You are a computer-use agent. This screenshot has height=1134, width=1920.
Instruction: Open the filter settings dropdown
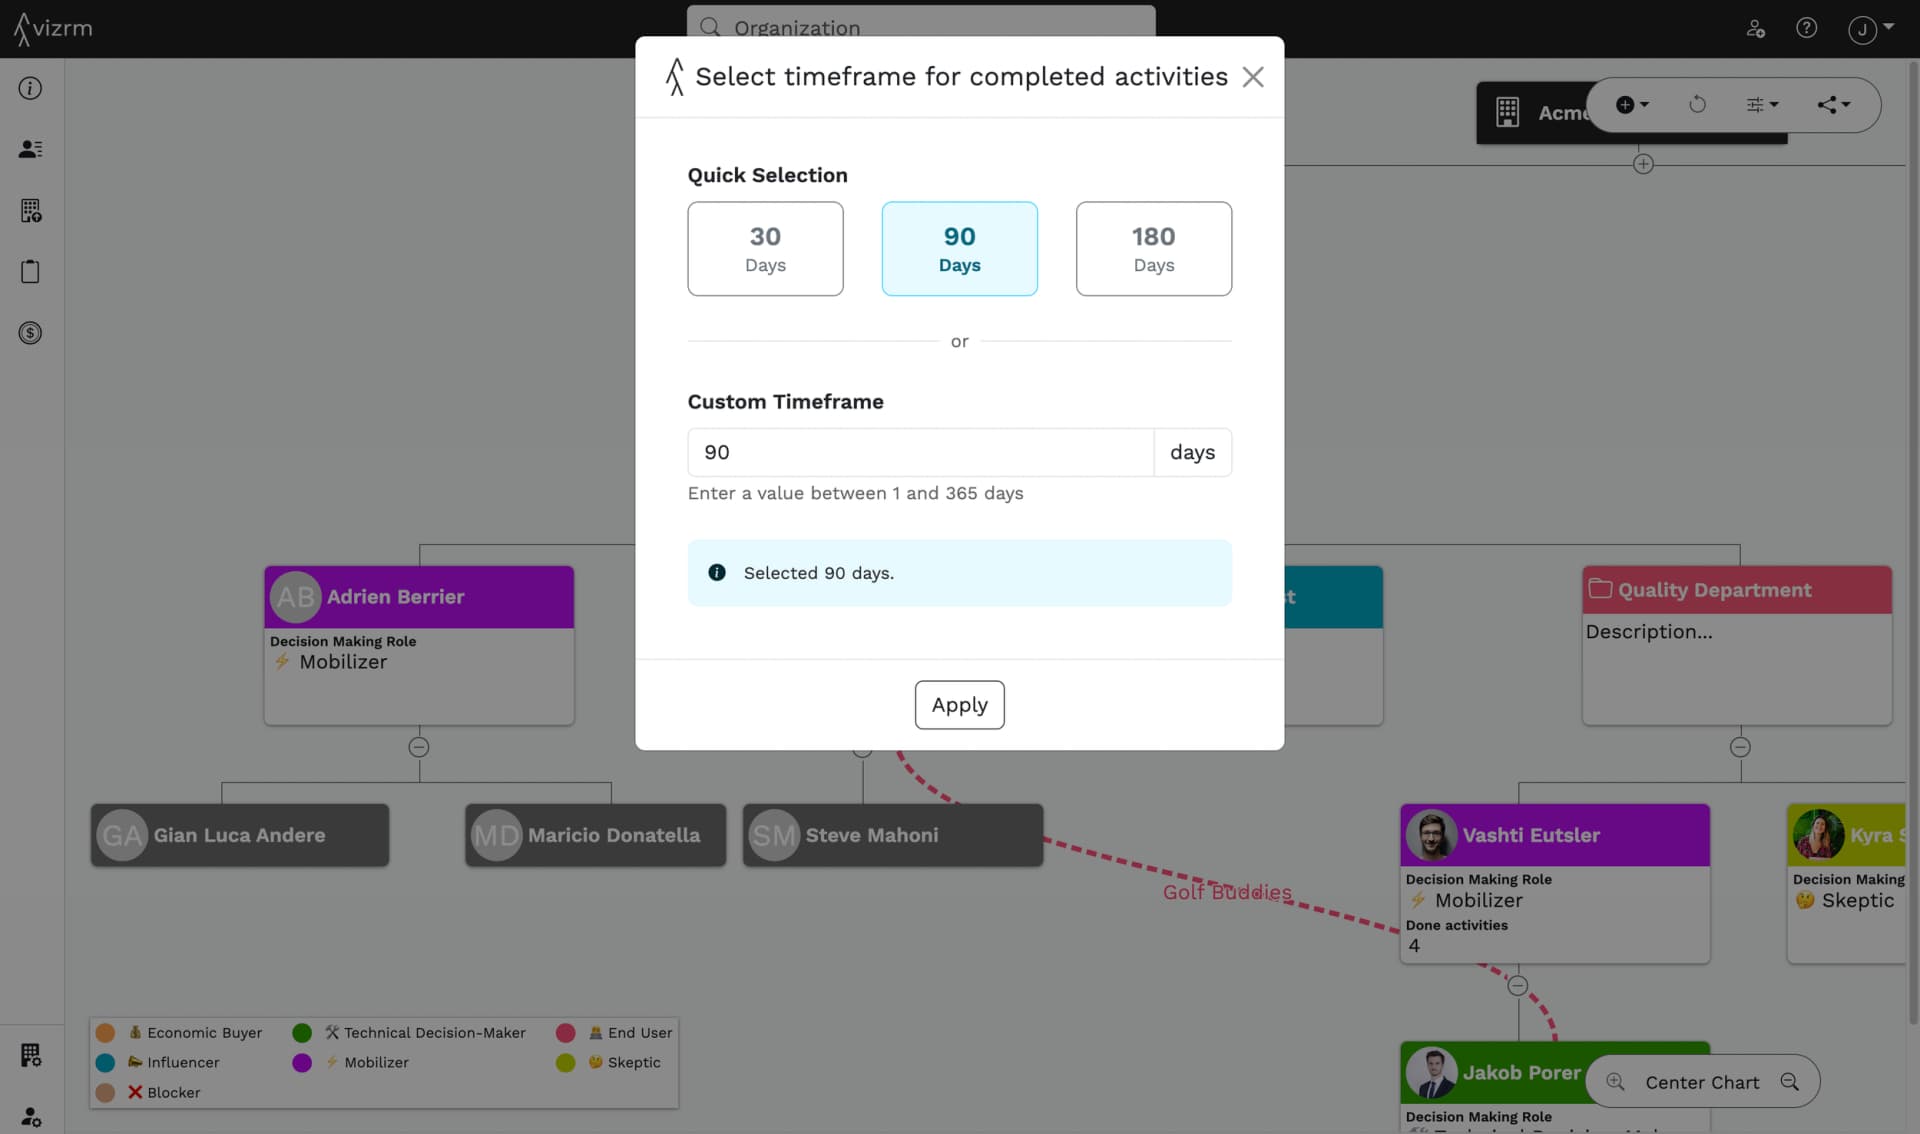(1762, 104)
